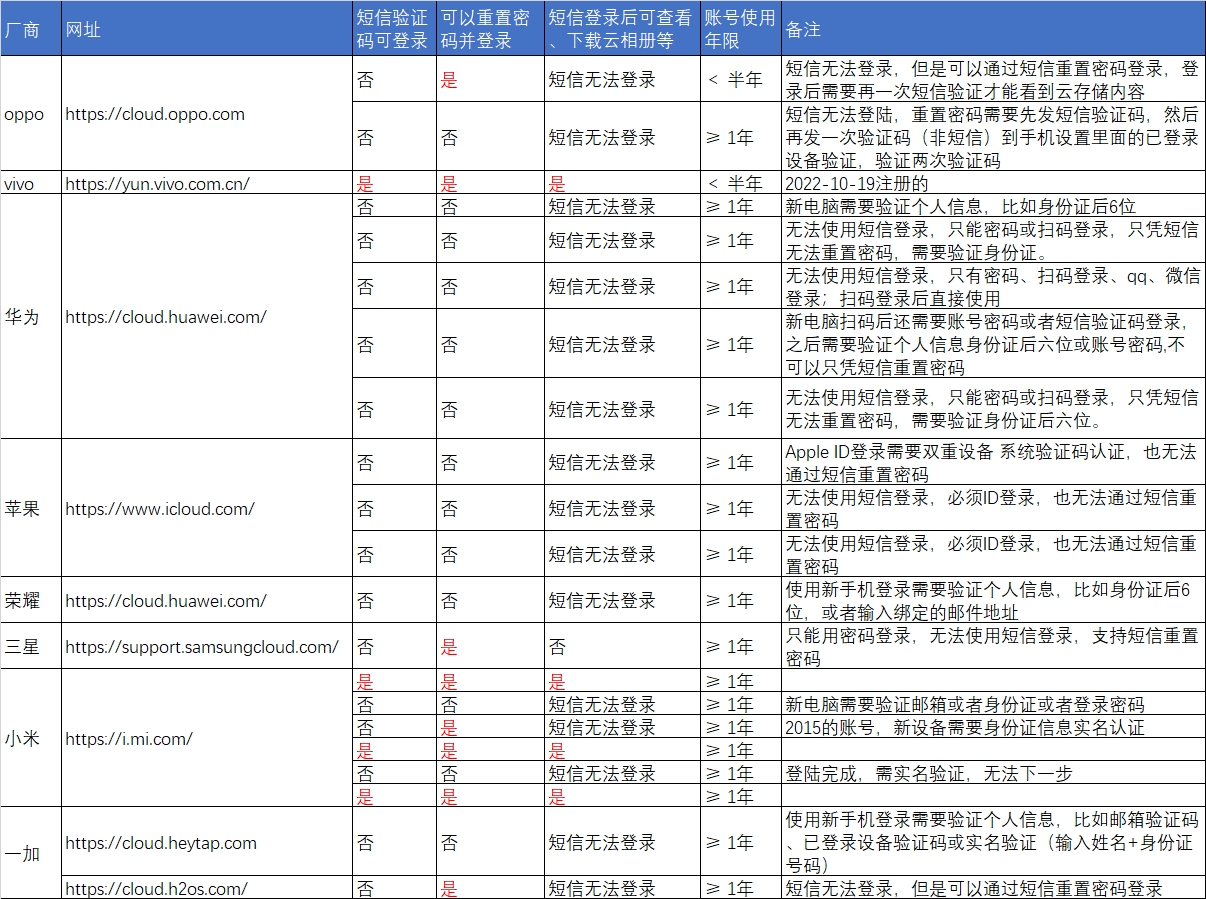This screenshot has width=1206, height=899.
Task: Select the 一加 remark mentioning 邮箱验证码 and 实名验证
Action: [992, 842]
